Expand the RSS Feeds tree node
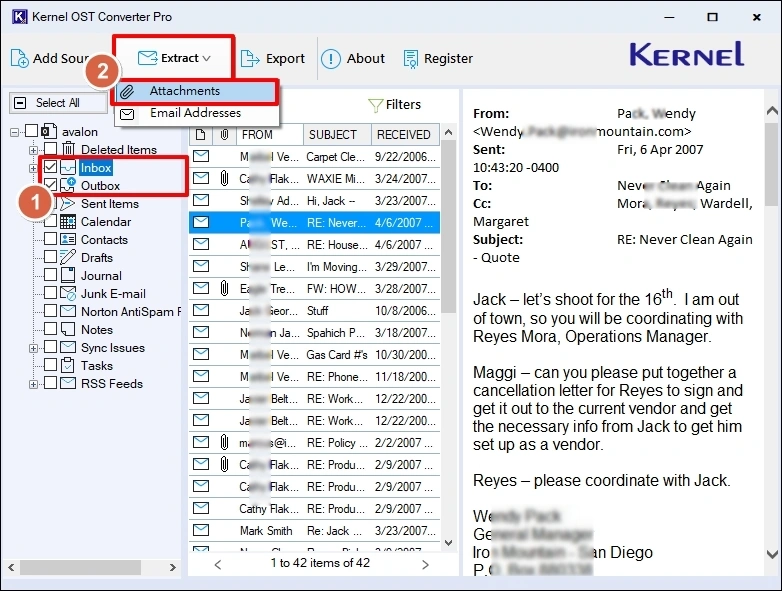Image resolution: width=782 pixels, height=591 pixels. pos(33,384)
